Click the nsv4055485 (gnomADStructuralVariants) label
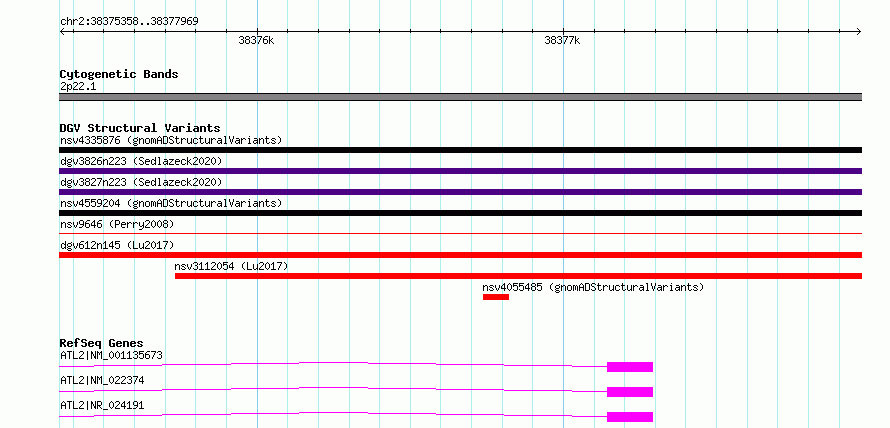The height and width of the screenshot is (428, 890). (593, 287)
